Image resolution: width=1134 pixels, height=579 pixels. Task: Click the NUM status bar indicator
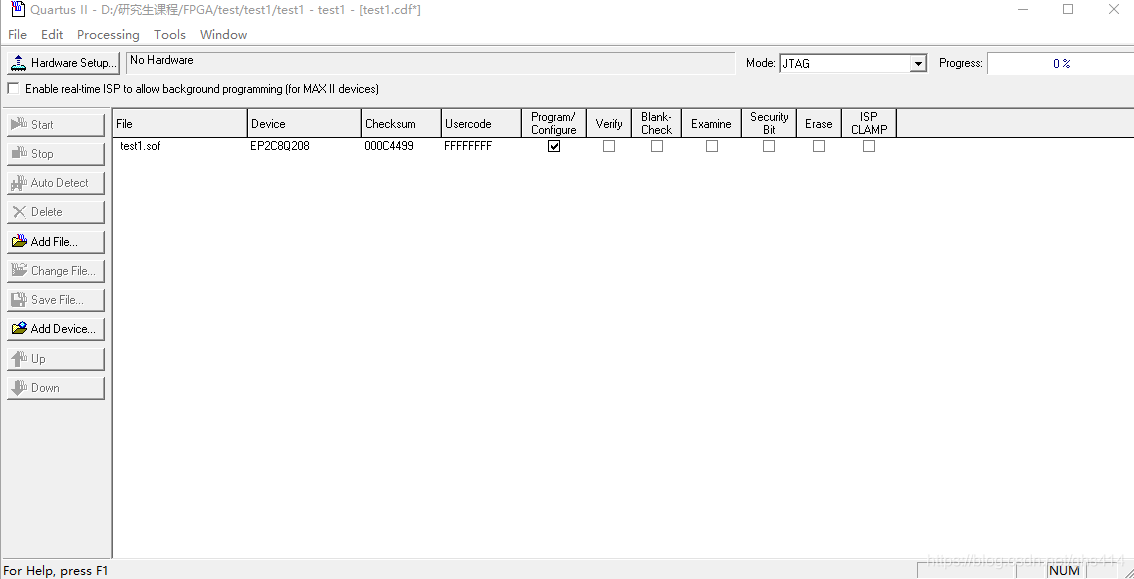[x=1064, y=570]
